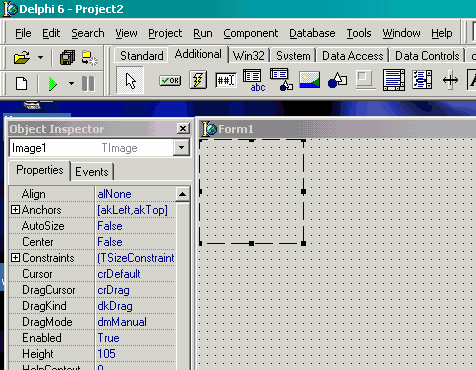The height and width of the screenshot is (370, 476).
Task: Click the arrow pointer selection tool
Action: click(x=130, y=80)
